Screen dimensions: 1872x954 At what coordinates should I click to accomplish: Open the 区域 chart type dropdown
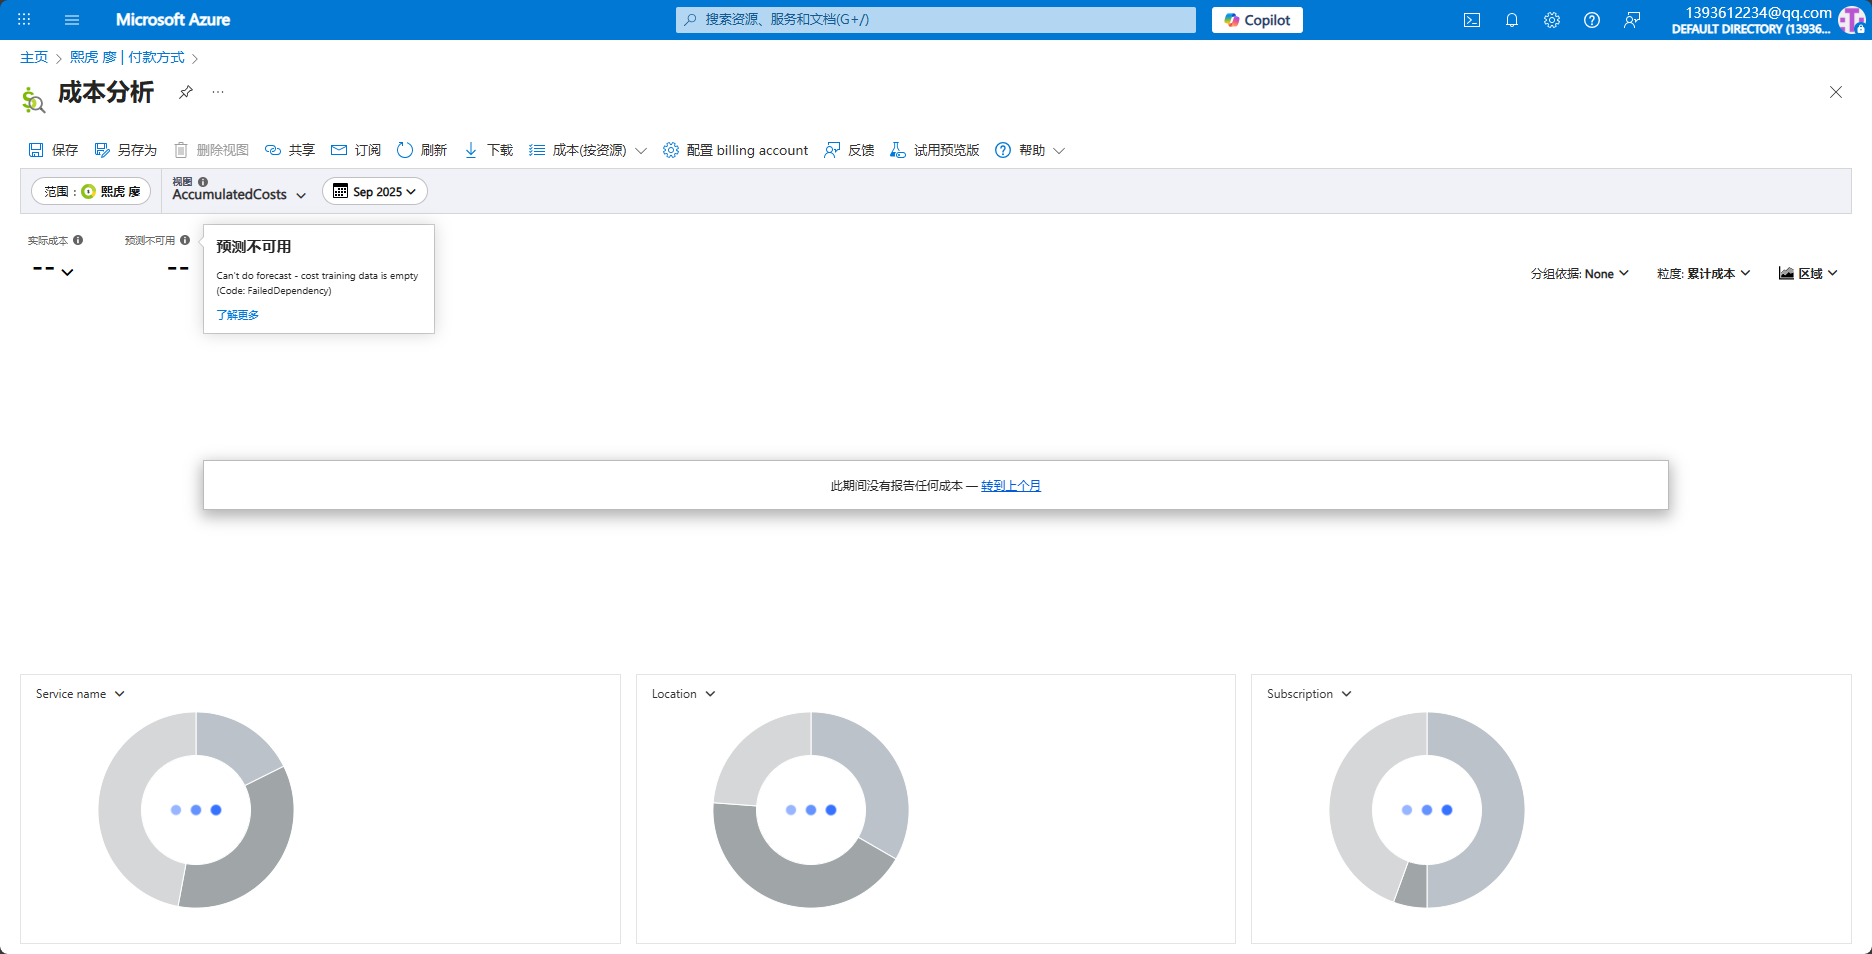[x=1808, y=274]
